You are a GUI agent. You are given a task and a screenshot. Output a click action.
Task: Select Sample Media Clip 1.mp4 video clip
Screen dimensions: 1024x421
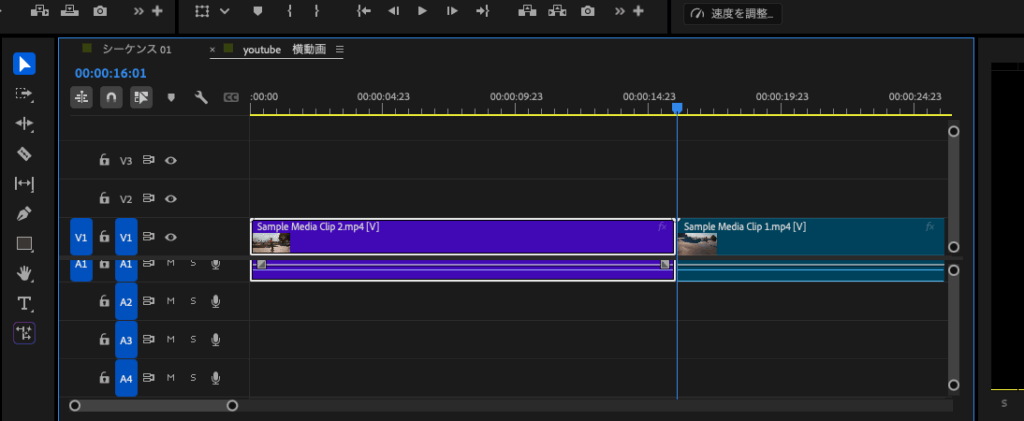click(x=810, y=237)
